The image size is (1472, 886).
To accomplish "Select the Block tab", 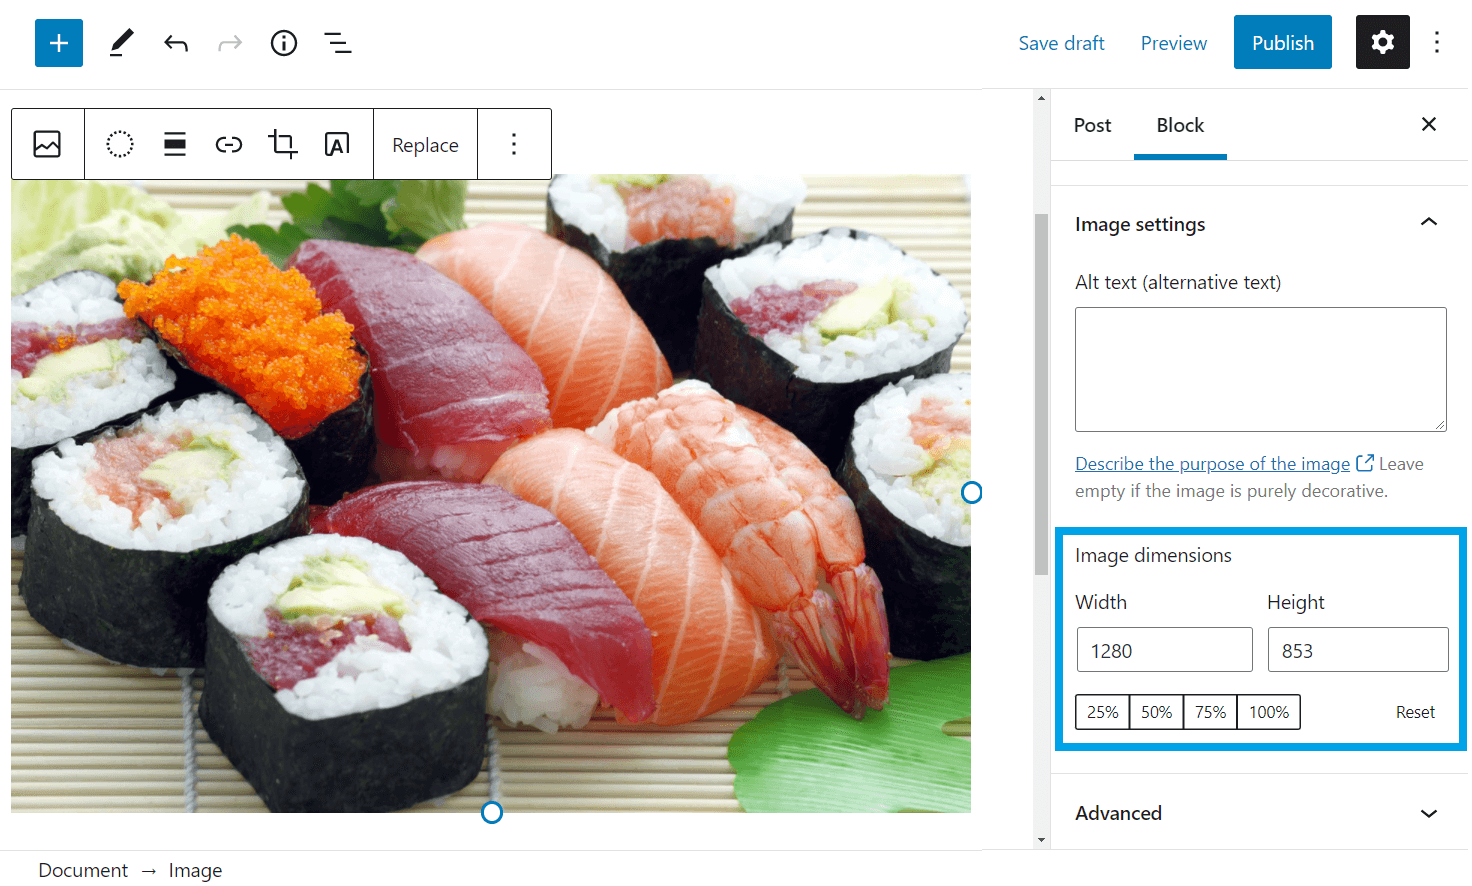I will click(x=1180, y=125).
